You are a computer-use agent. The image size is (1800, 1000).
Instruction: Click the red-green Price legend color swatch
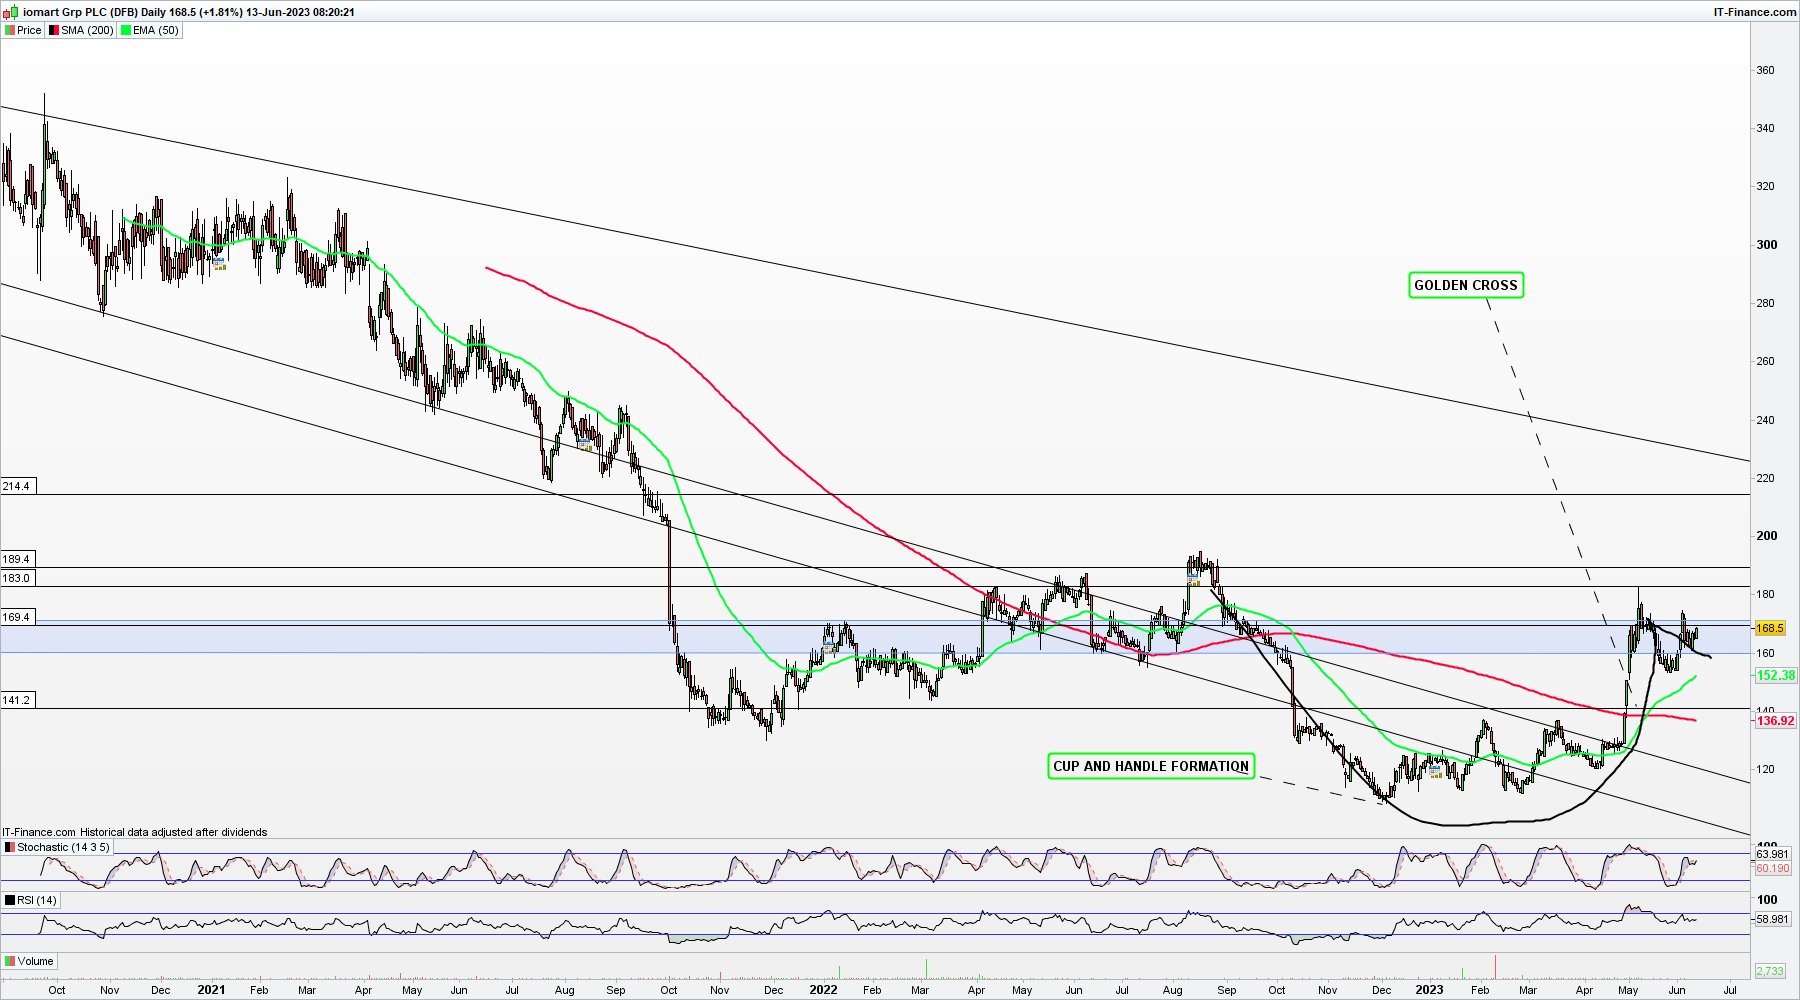click(x=10, y=30)
